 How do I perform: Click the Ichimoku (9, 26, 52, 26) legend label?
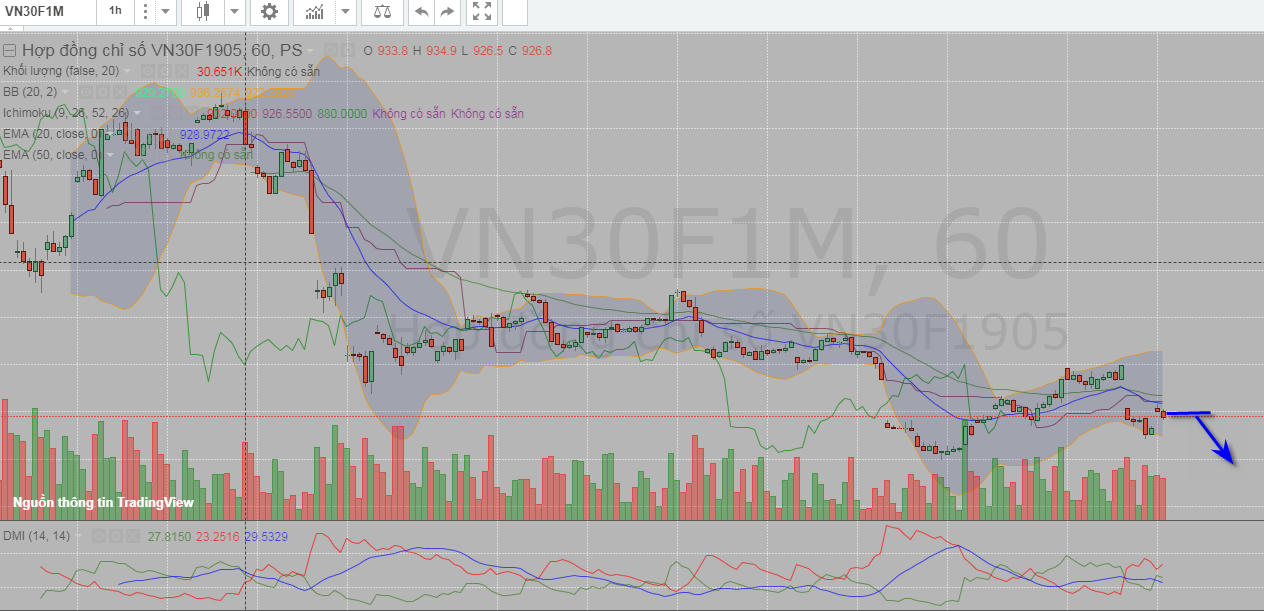(x=66, y=113)
